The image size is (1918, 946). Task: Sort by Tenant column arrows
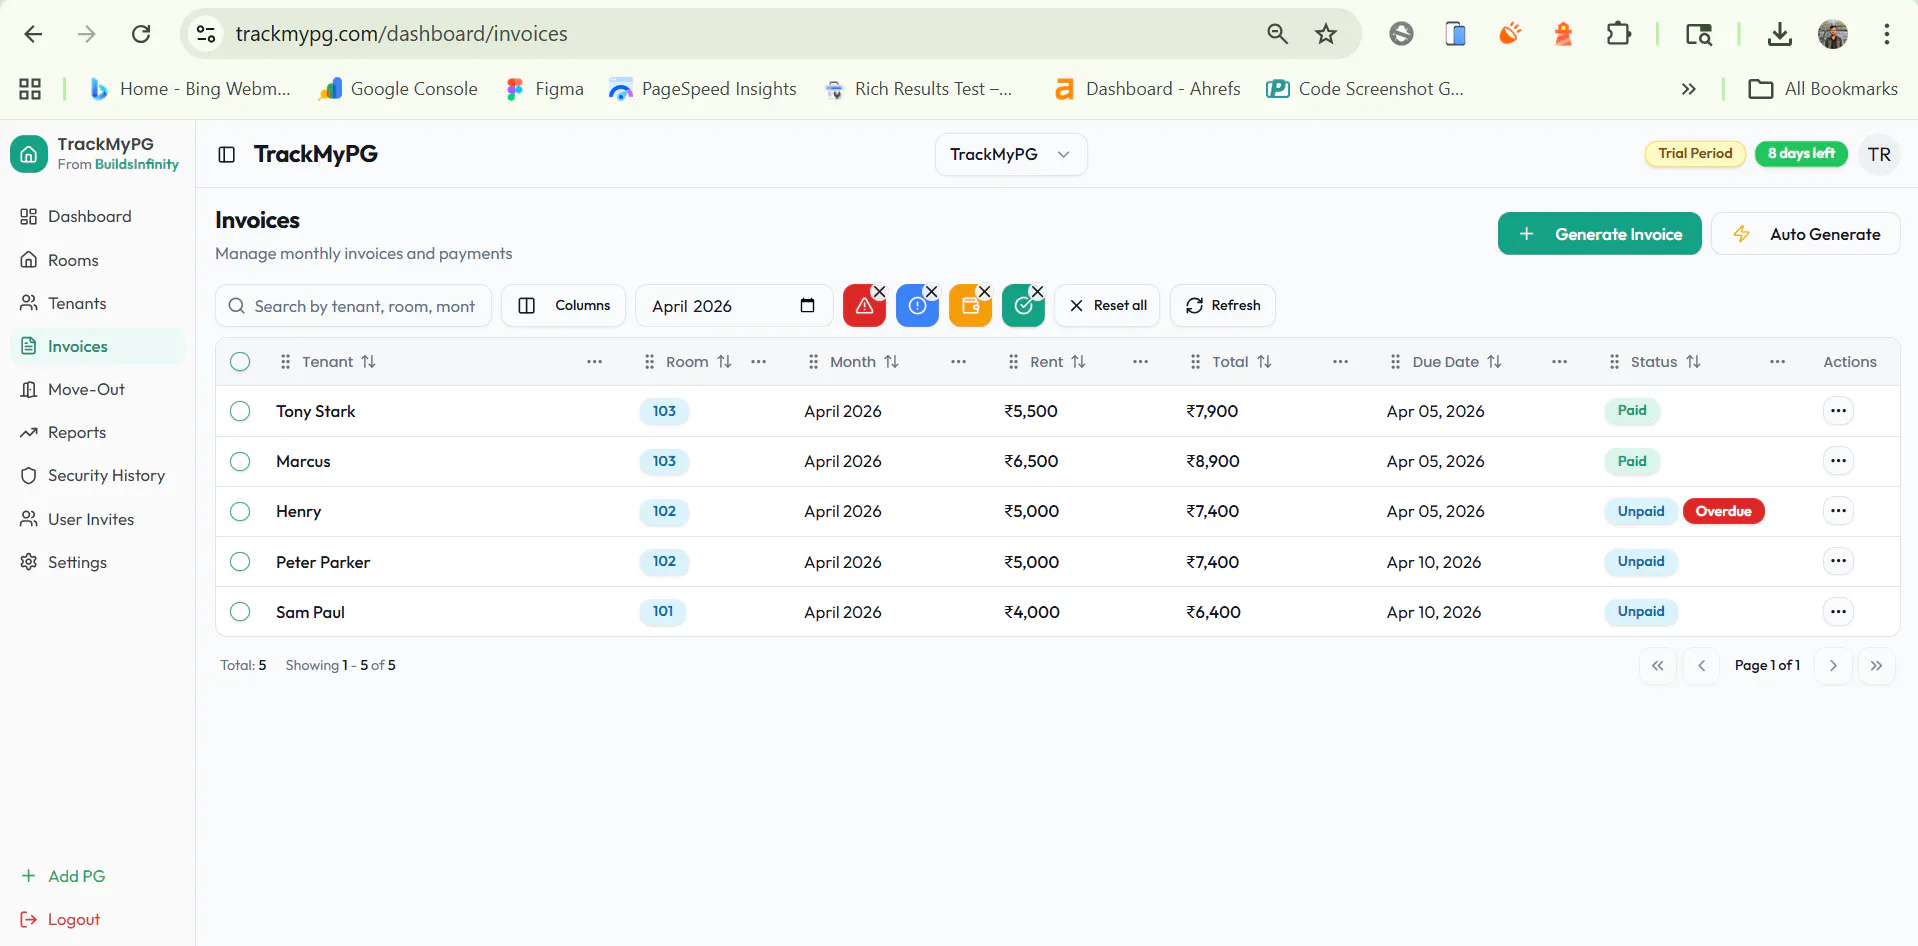coord(368,362)
